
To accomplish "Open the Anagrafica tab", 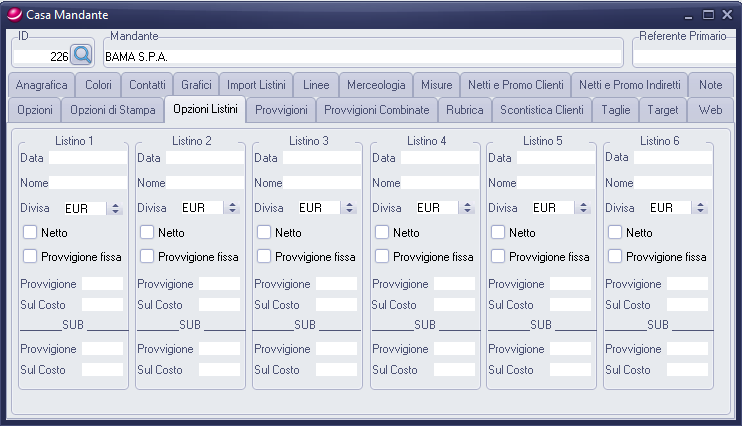I will (x=42, y=85).
